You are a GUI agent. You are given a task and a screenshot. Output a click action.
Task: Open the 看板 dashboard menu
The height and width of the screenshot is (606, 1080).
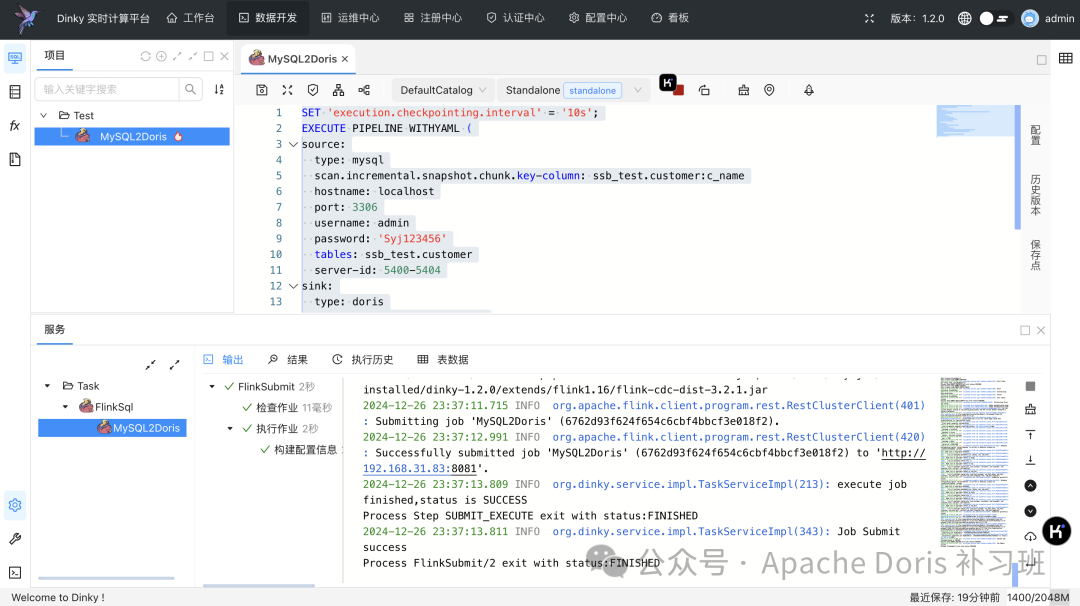(670, 18)
